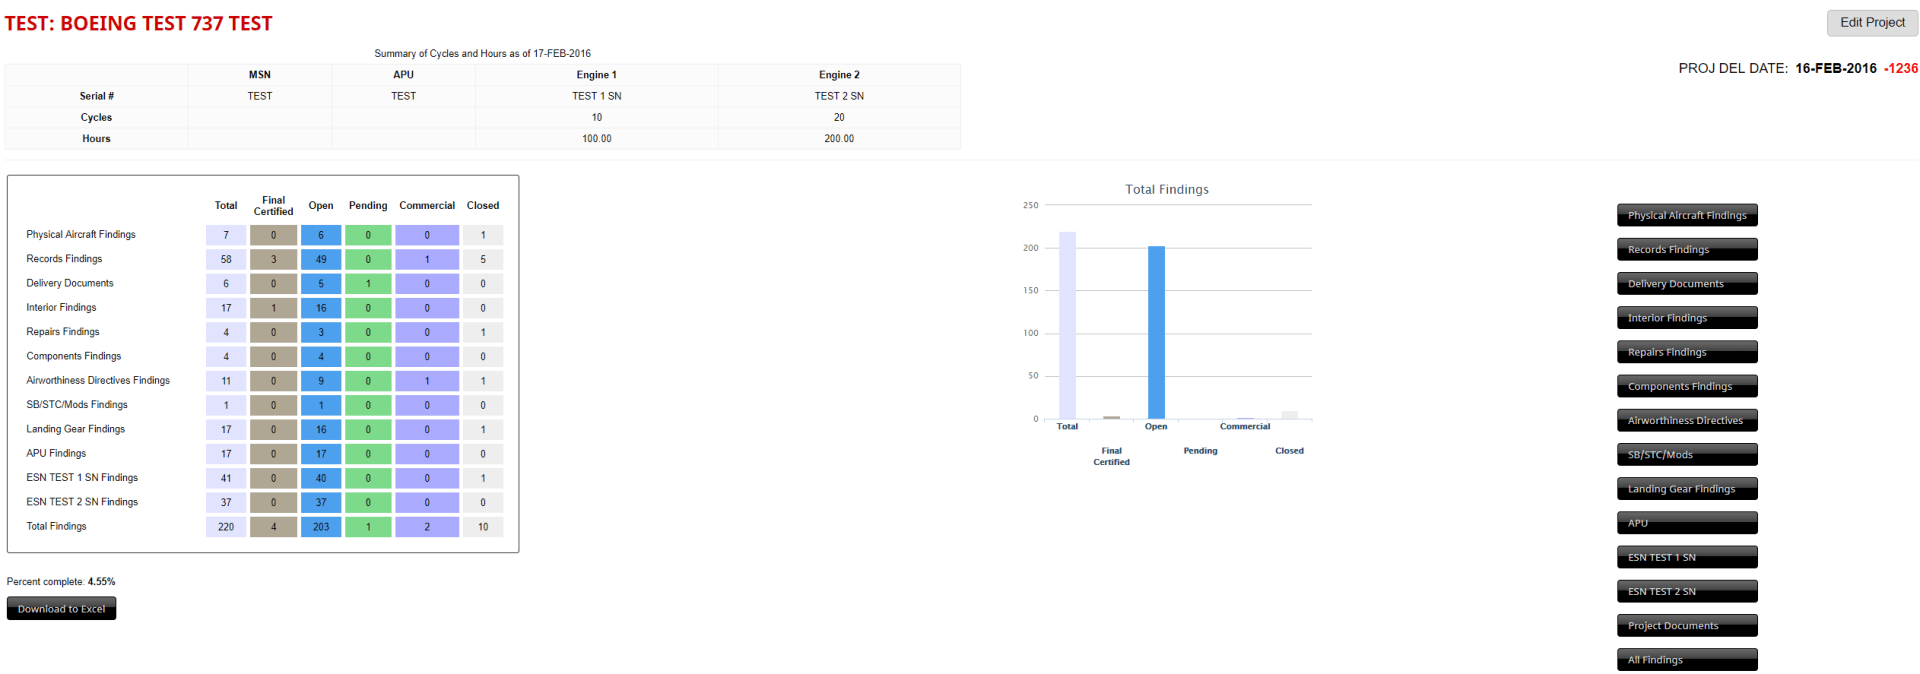Click Engine 1 serial TEST 1 SN
1920x674 pixels.
pyautogui.click(x=597, y=96)
